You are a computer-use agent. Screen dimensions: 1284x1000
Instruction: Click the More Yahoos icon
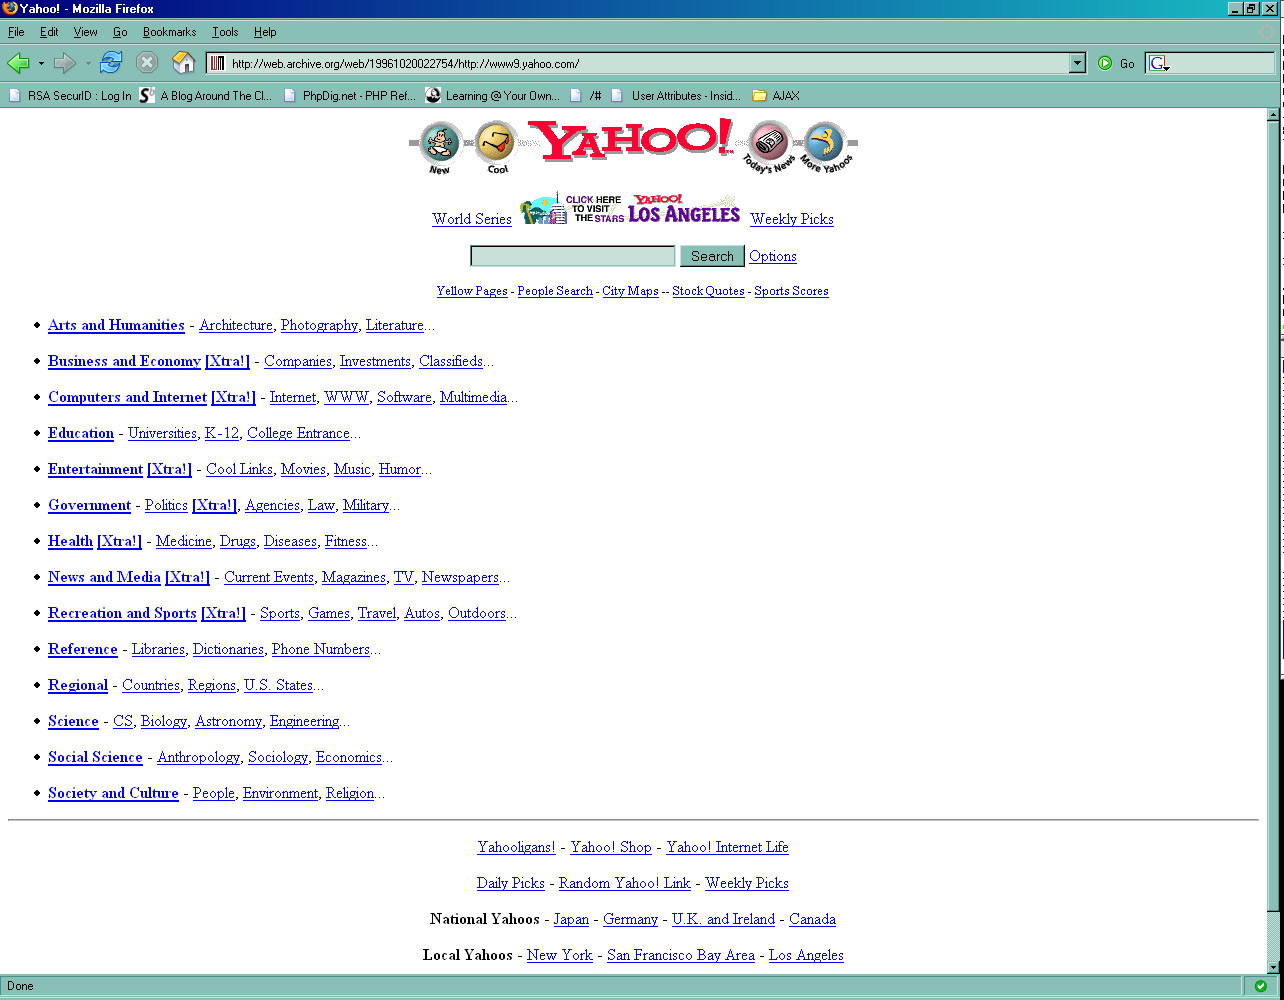[x=826, y=147]
